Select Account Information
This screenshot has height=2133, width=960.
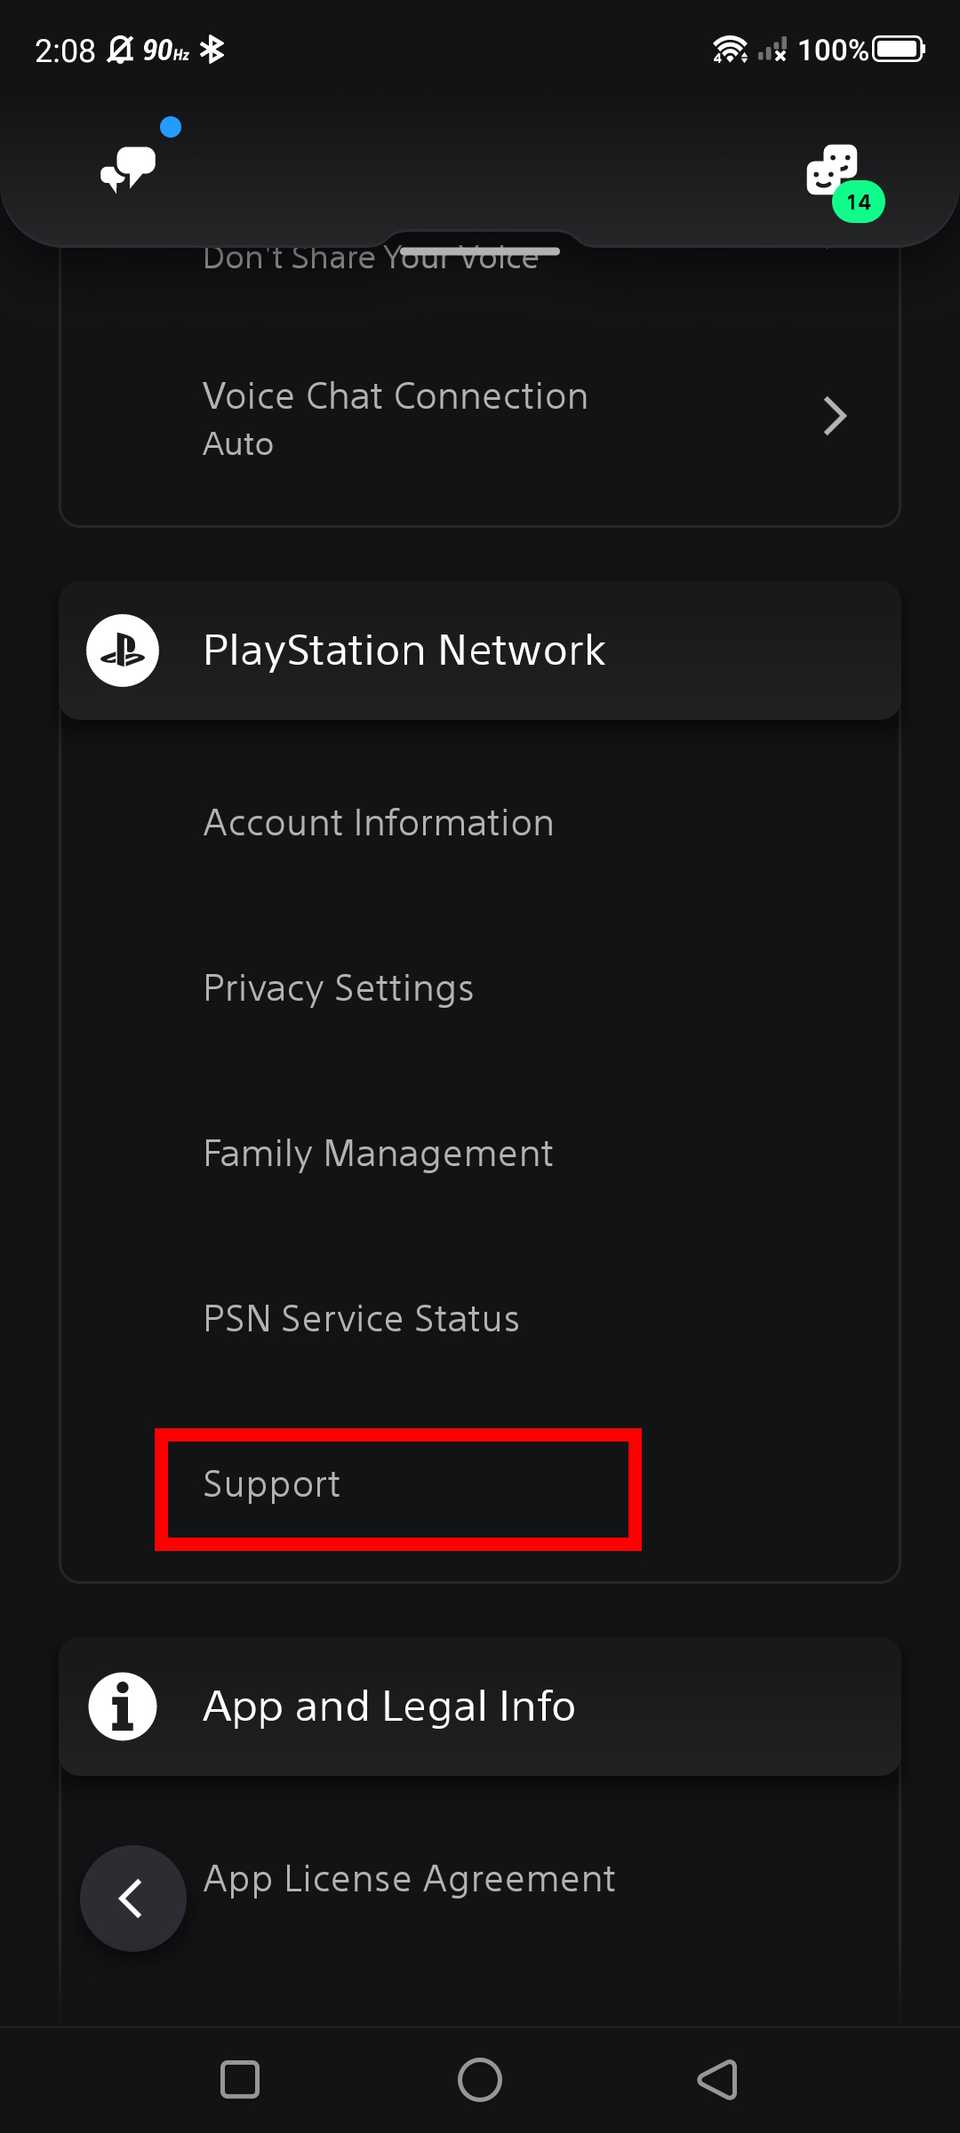click(378, 823)
